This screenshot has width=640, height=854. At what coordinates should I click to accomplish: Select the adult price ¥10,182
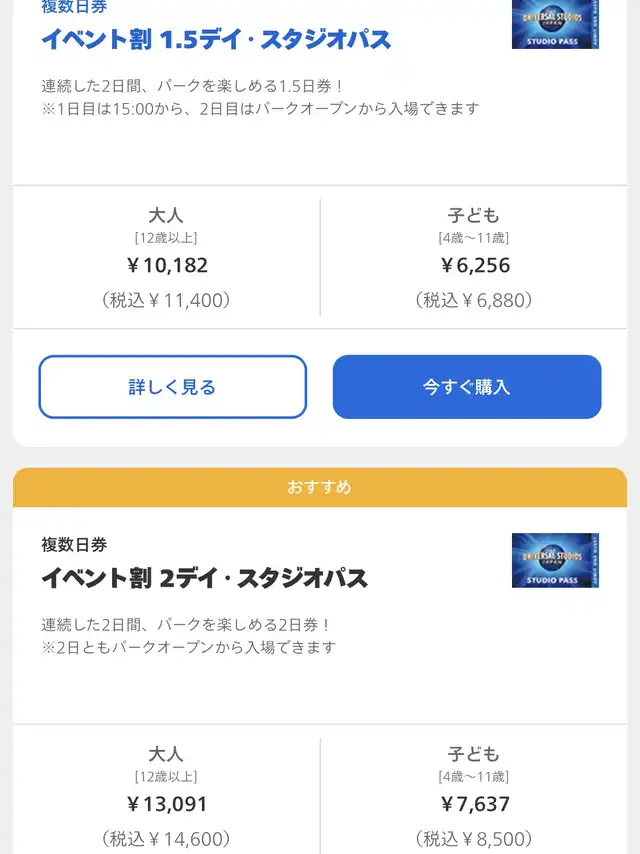point(167,266)
